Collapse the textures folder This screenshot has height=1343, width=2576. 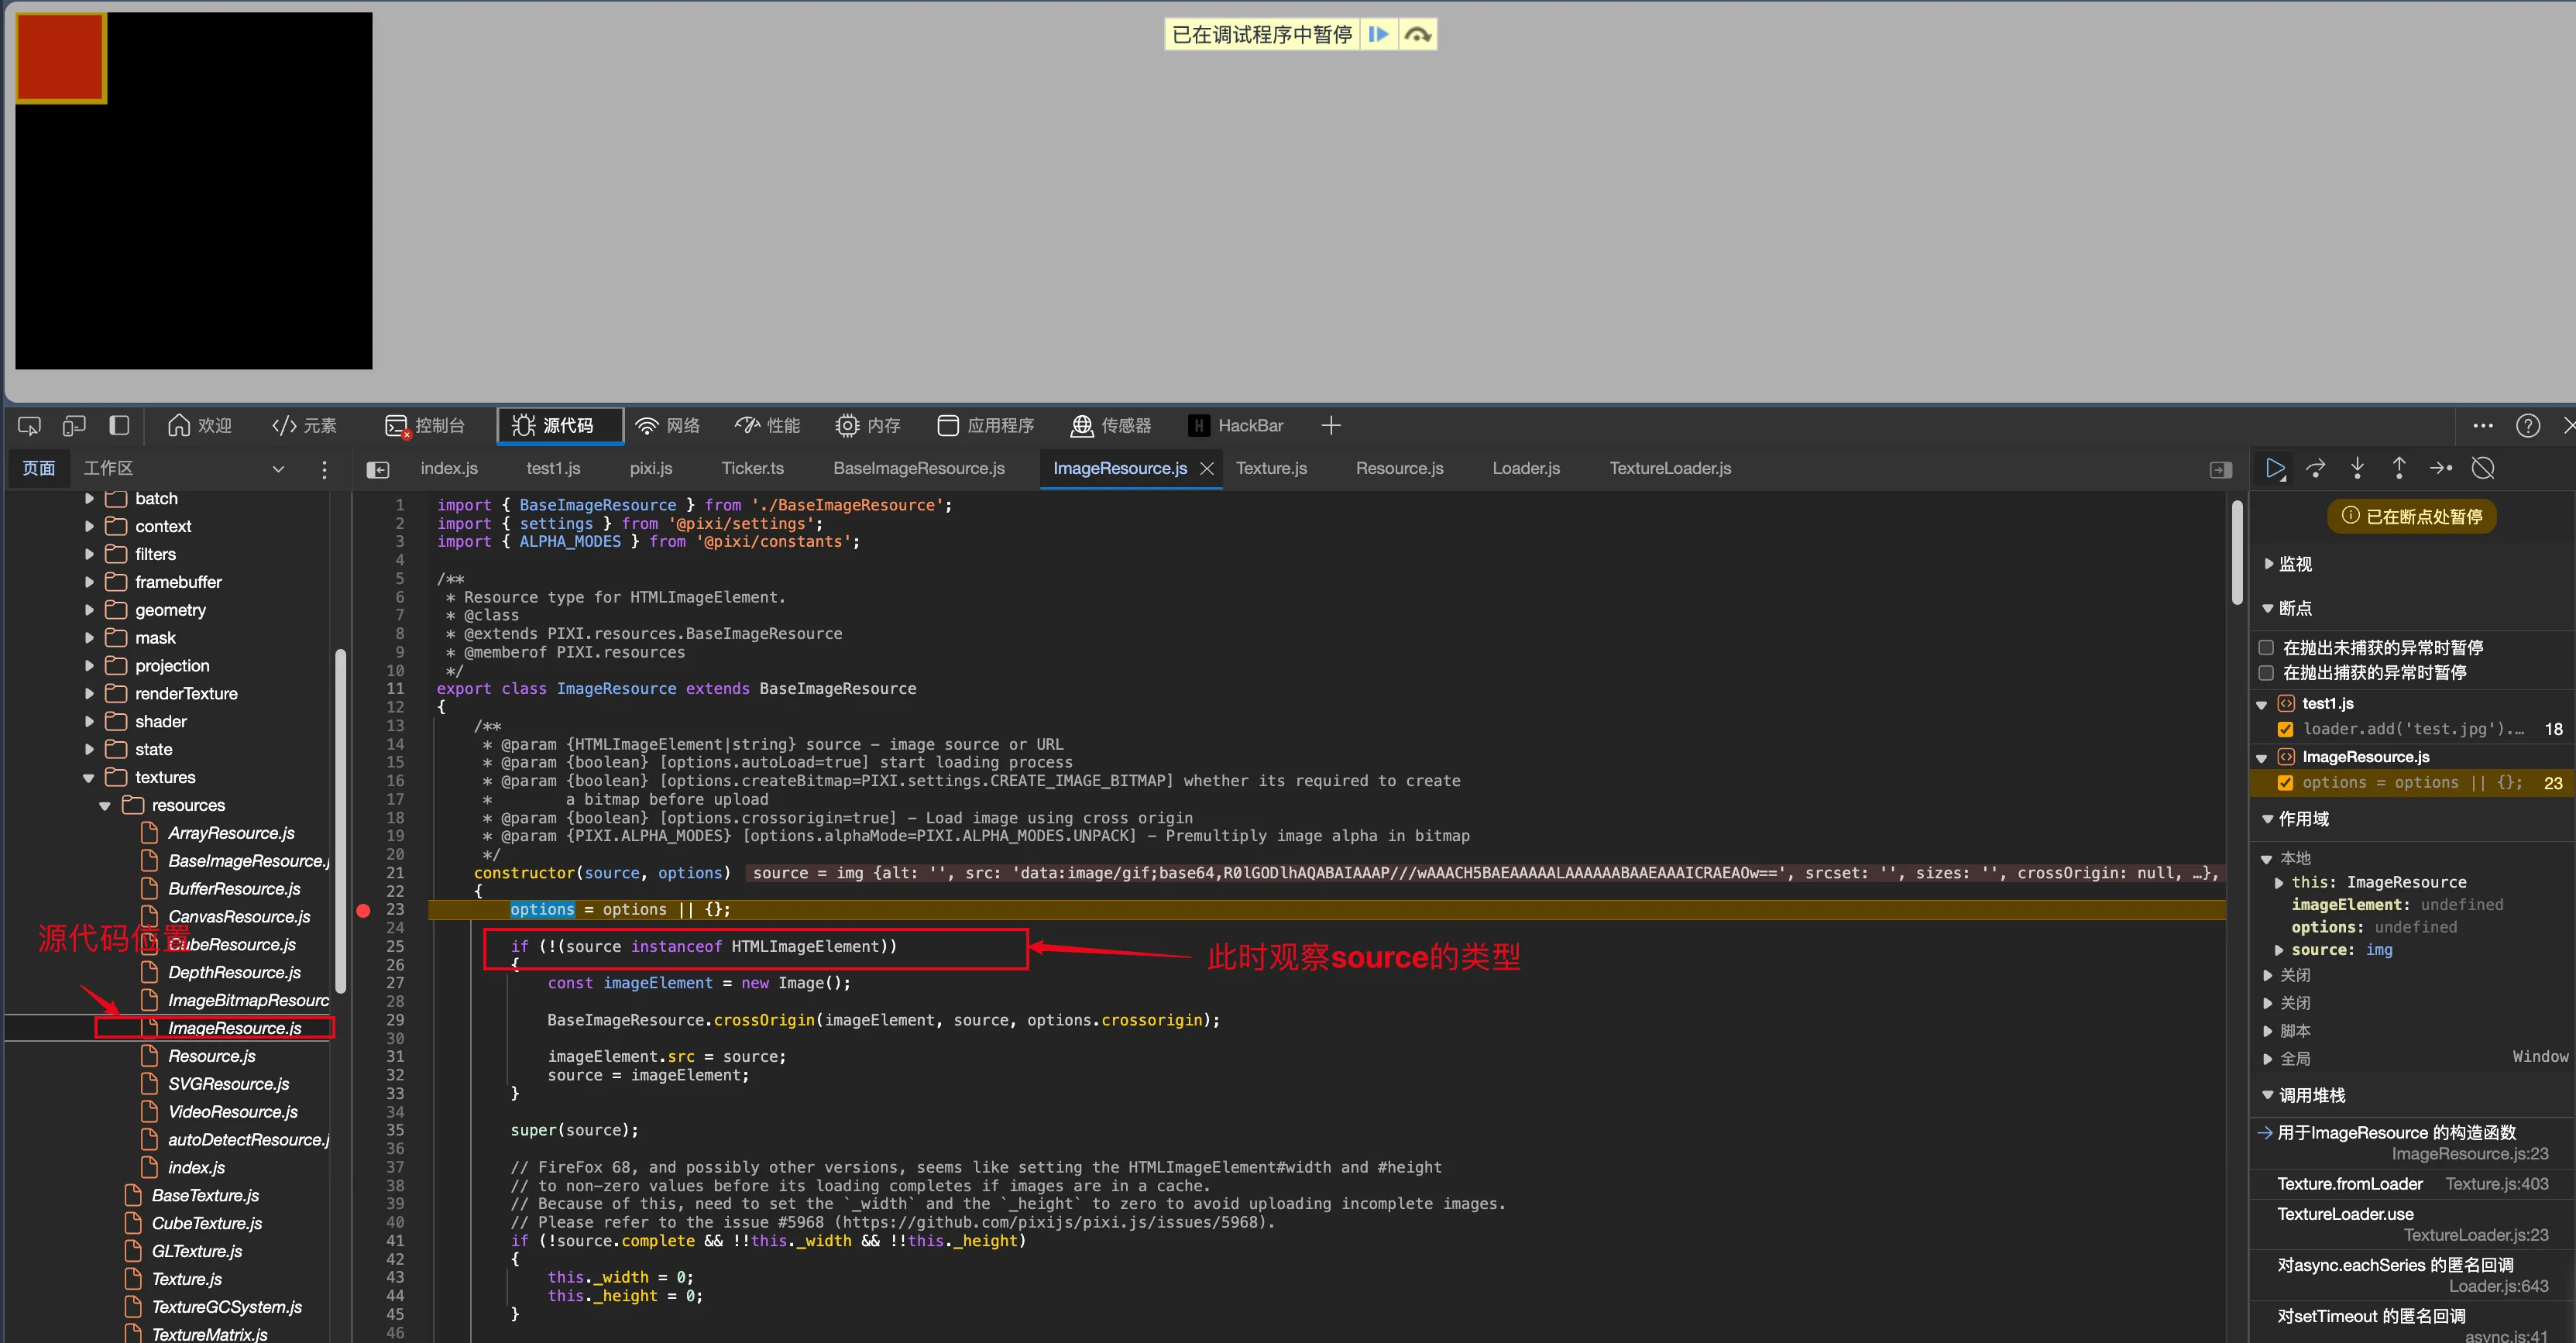[x=89, y=777]
